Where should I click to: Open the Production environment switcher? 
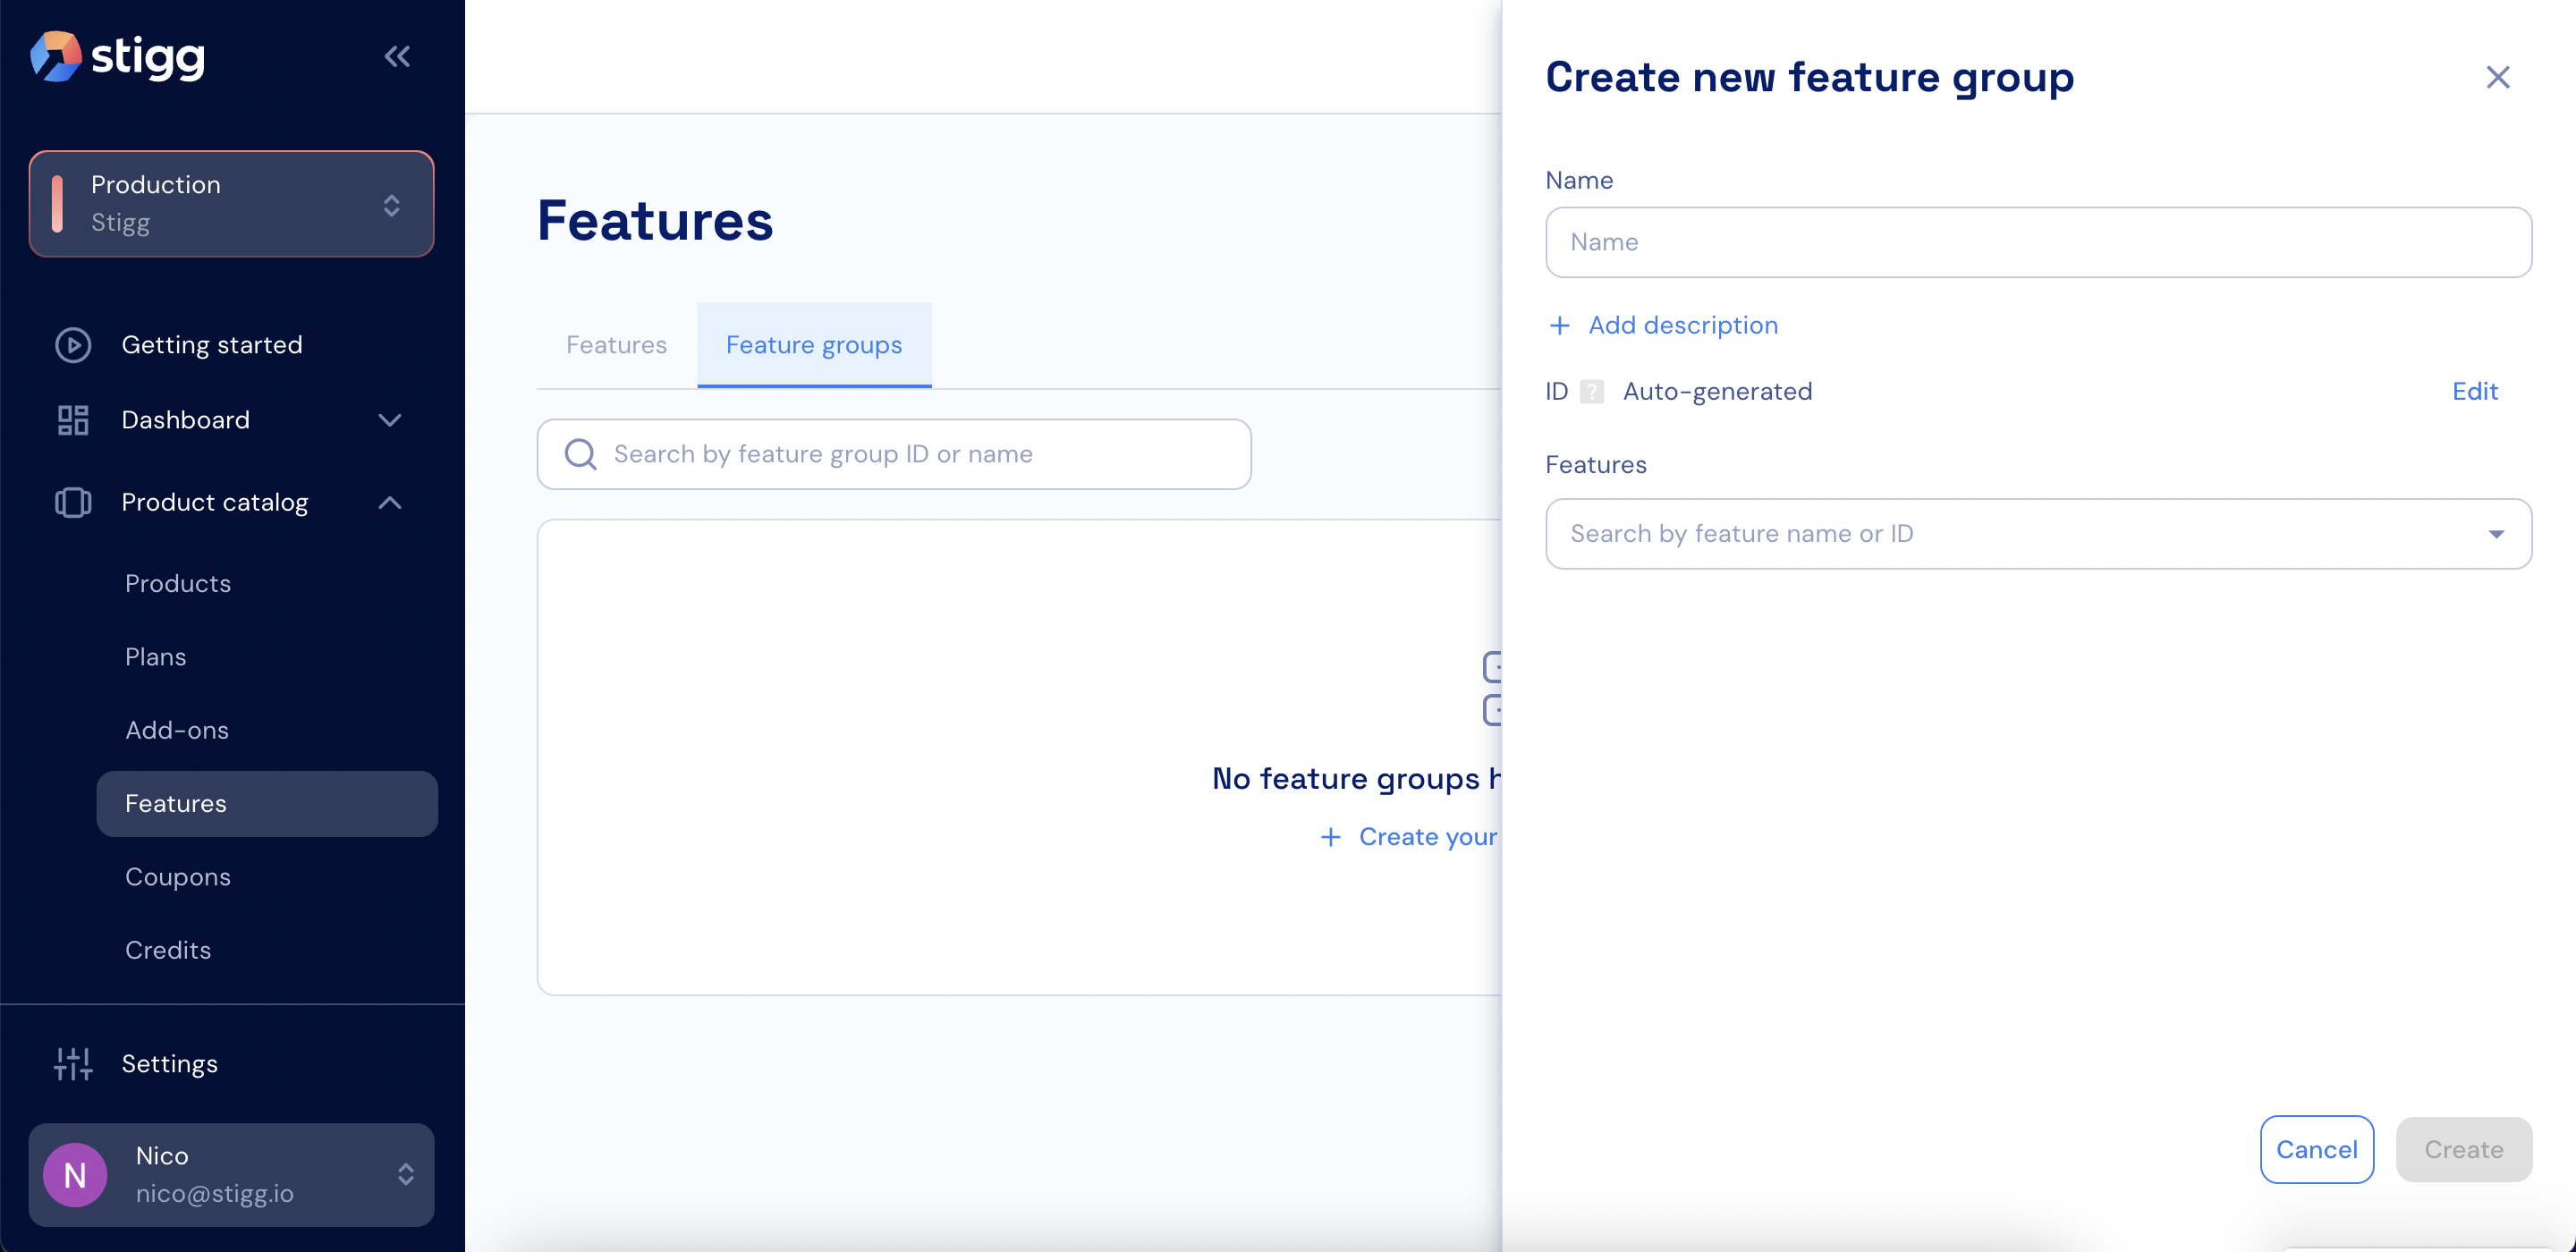(x=231, y=204)
